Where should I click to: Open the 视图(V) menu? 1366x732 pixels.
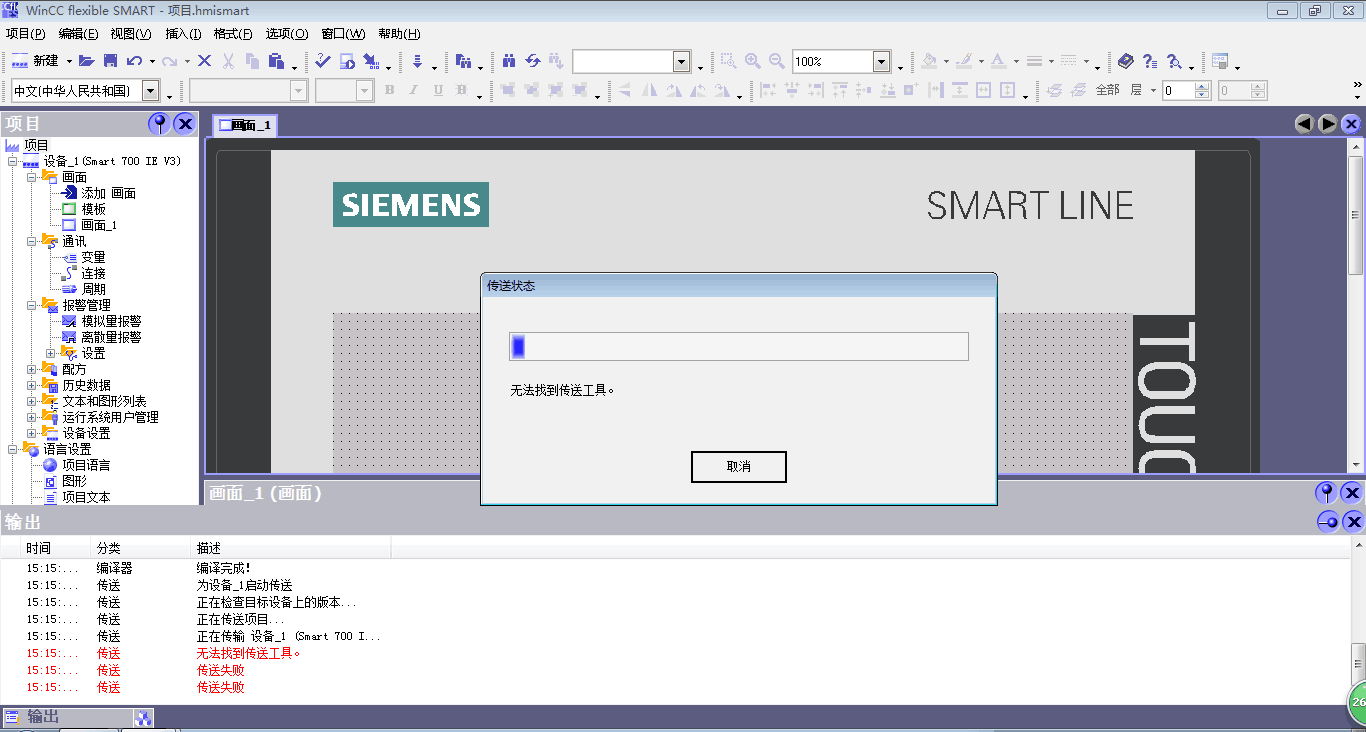point(131,34)
